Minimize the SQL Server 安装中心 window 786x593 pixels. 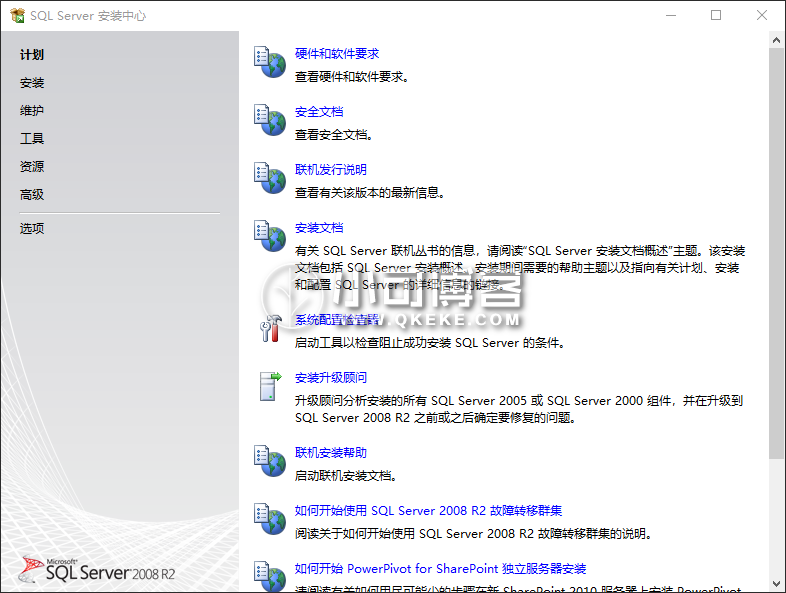(671, 16)
